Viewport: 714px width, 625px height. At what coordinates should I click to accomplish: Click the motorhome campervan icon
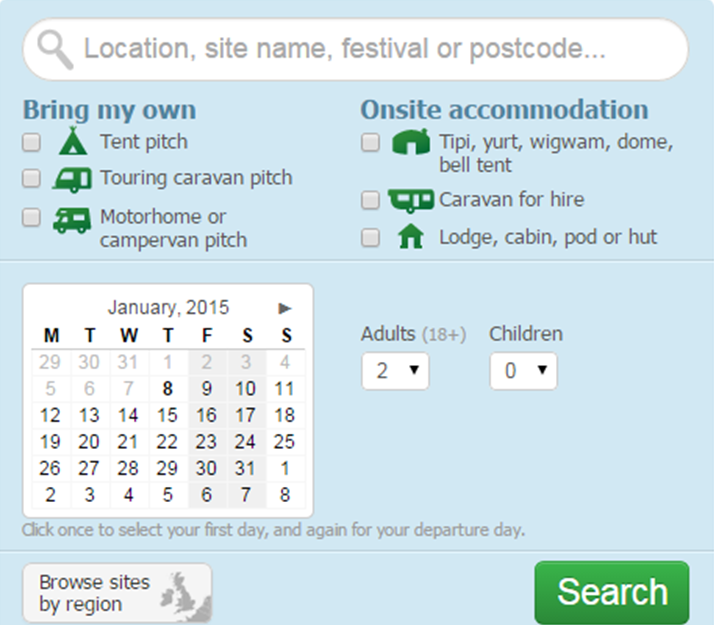72,219
